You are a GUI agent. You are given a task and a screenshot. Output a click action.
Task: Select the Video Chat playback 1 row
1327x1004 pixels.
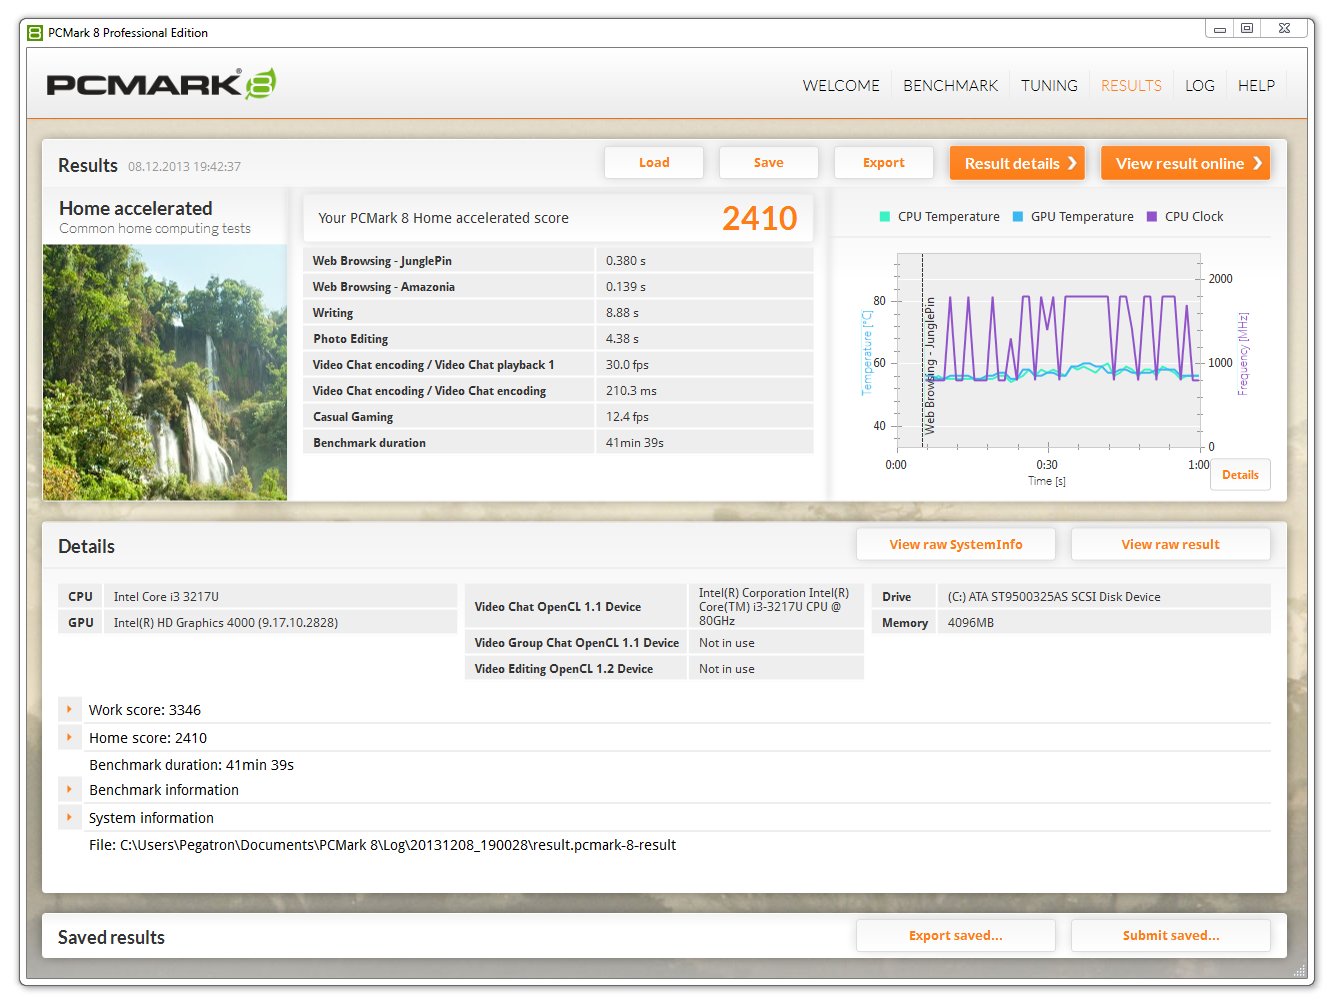click(x=558, y=365)
